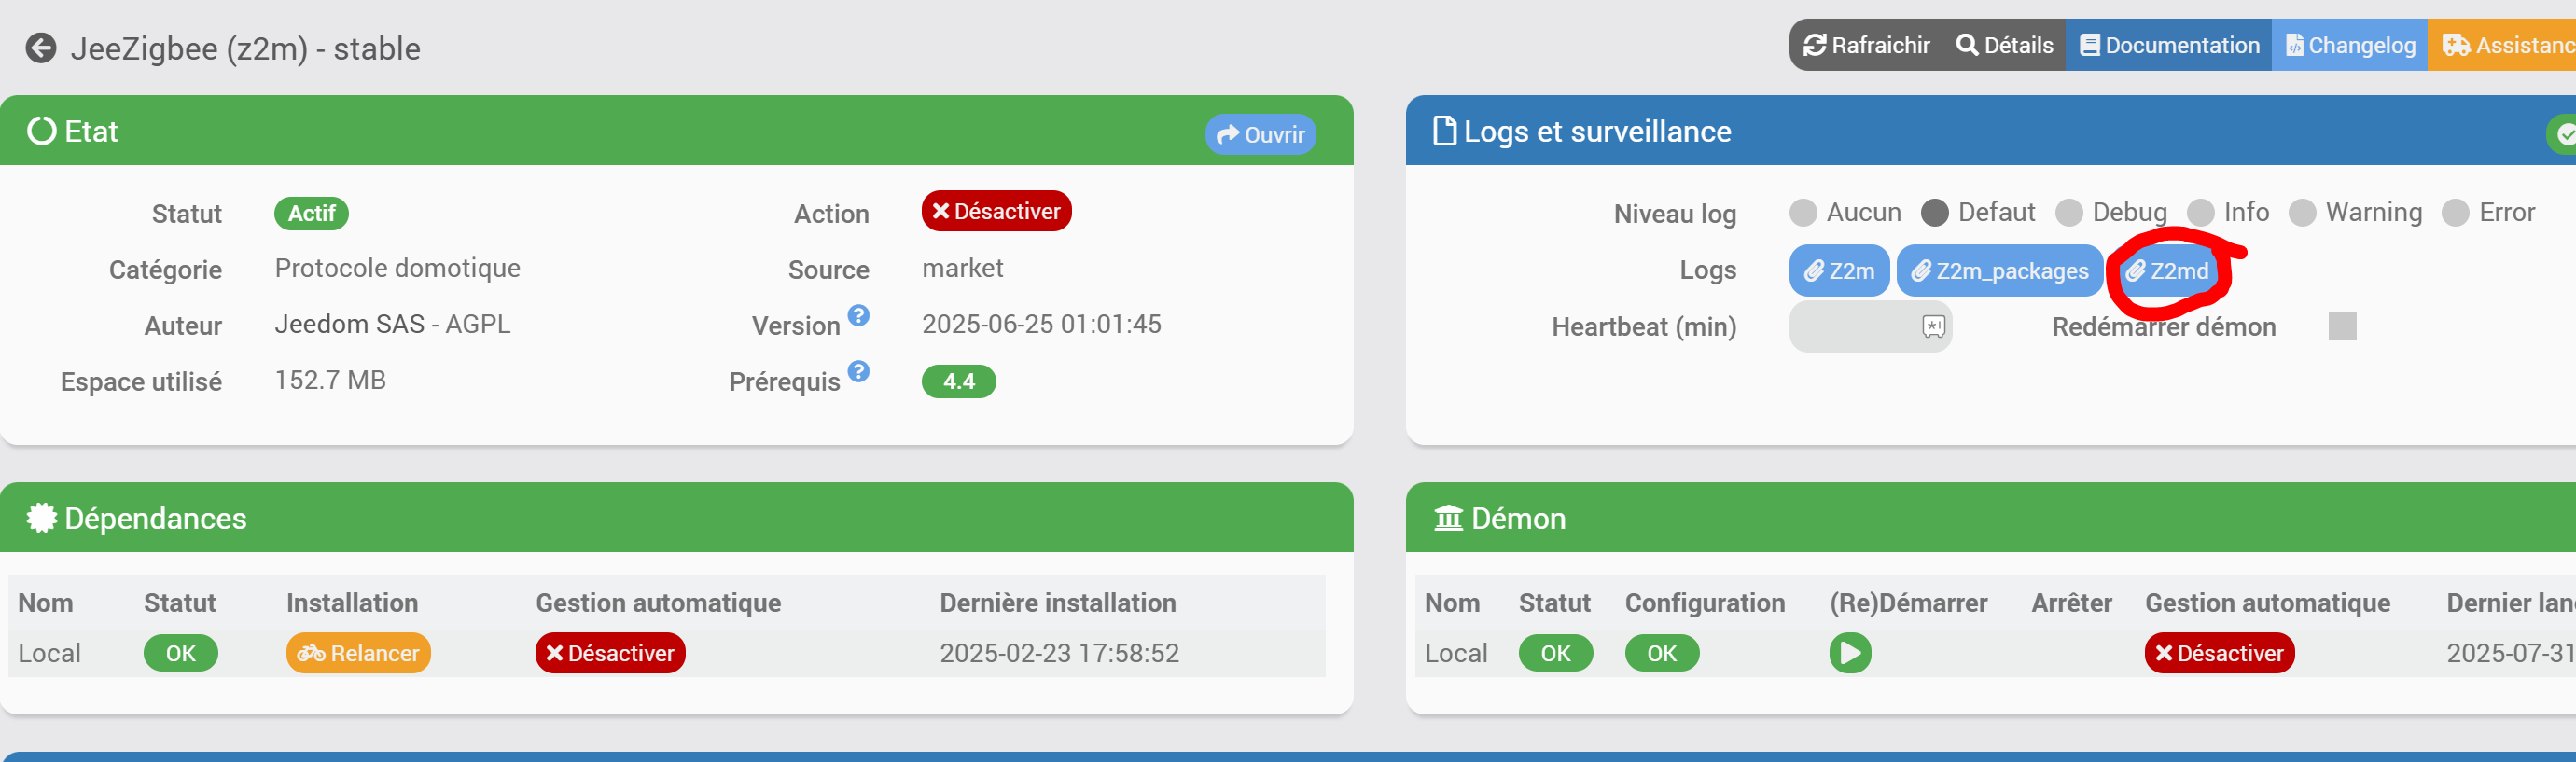The image size is (2576, 762).
Task: Click the version date 2025-06-25 01:01:45
Action: [x=1041, y=324]
